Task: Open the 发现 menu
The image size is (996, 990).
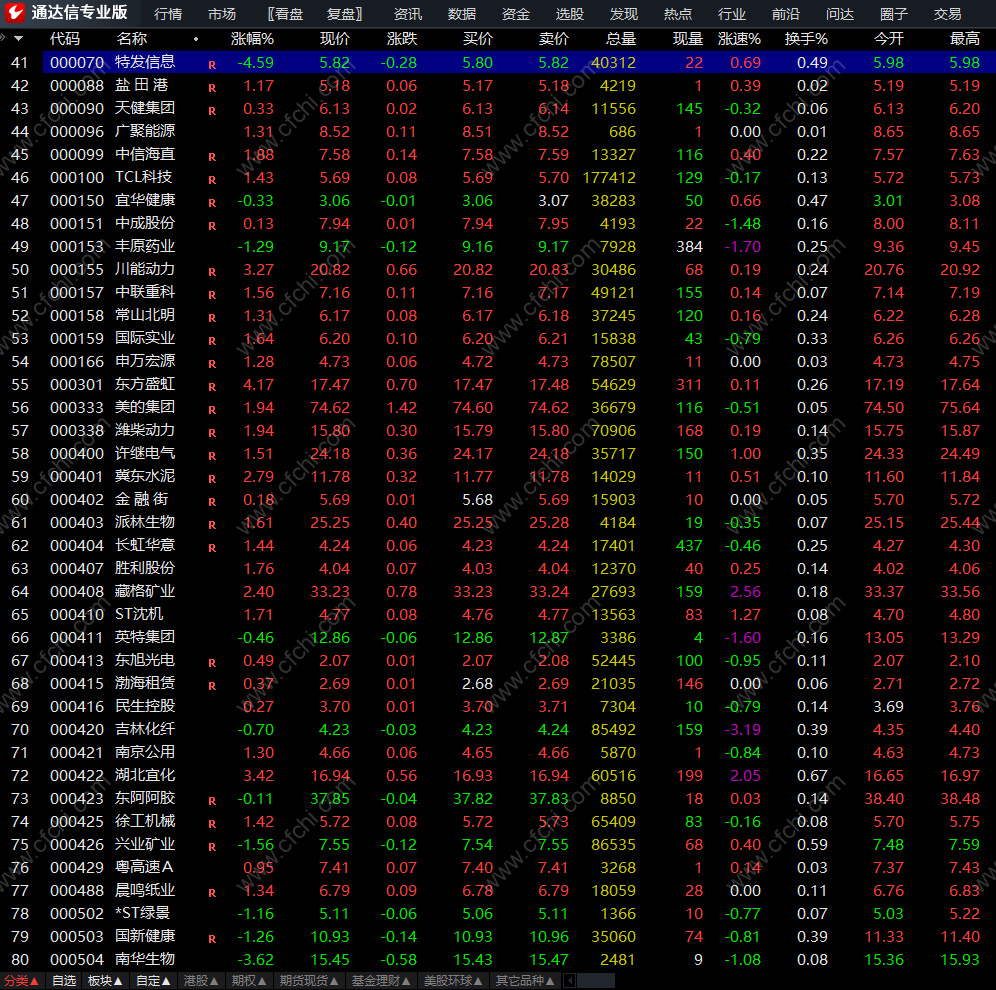Action: (623, 14)
